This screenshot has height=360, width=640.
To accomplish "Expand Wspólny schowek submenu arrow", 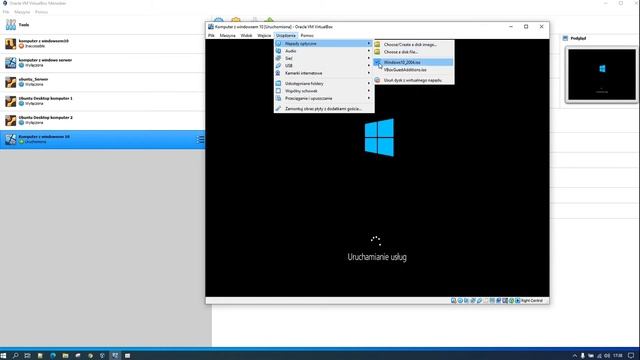I will [x=369, y=91].
